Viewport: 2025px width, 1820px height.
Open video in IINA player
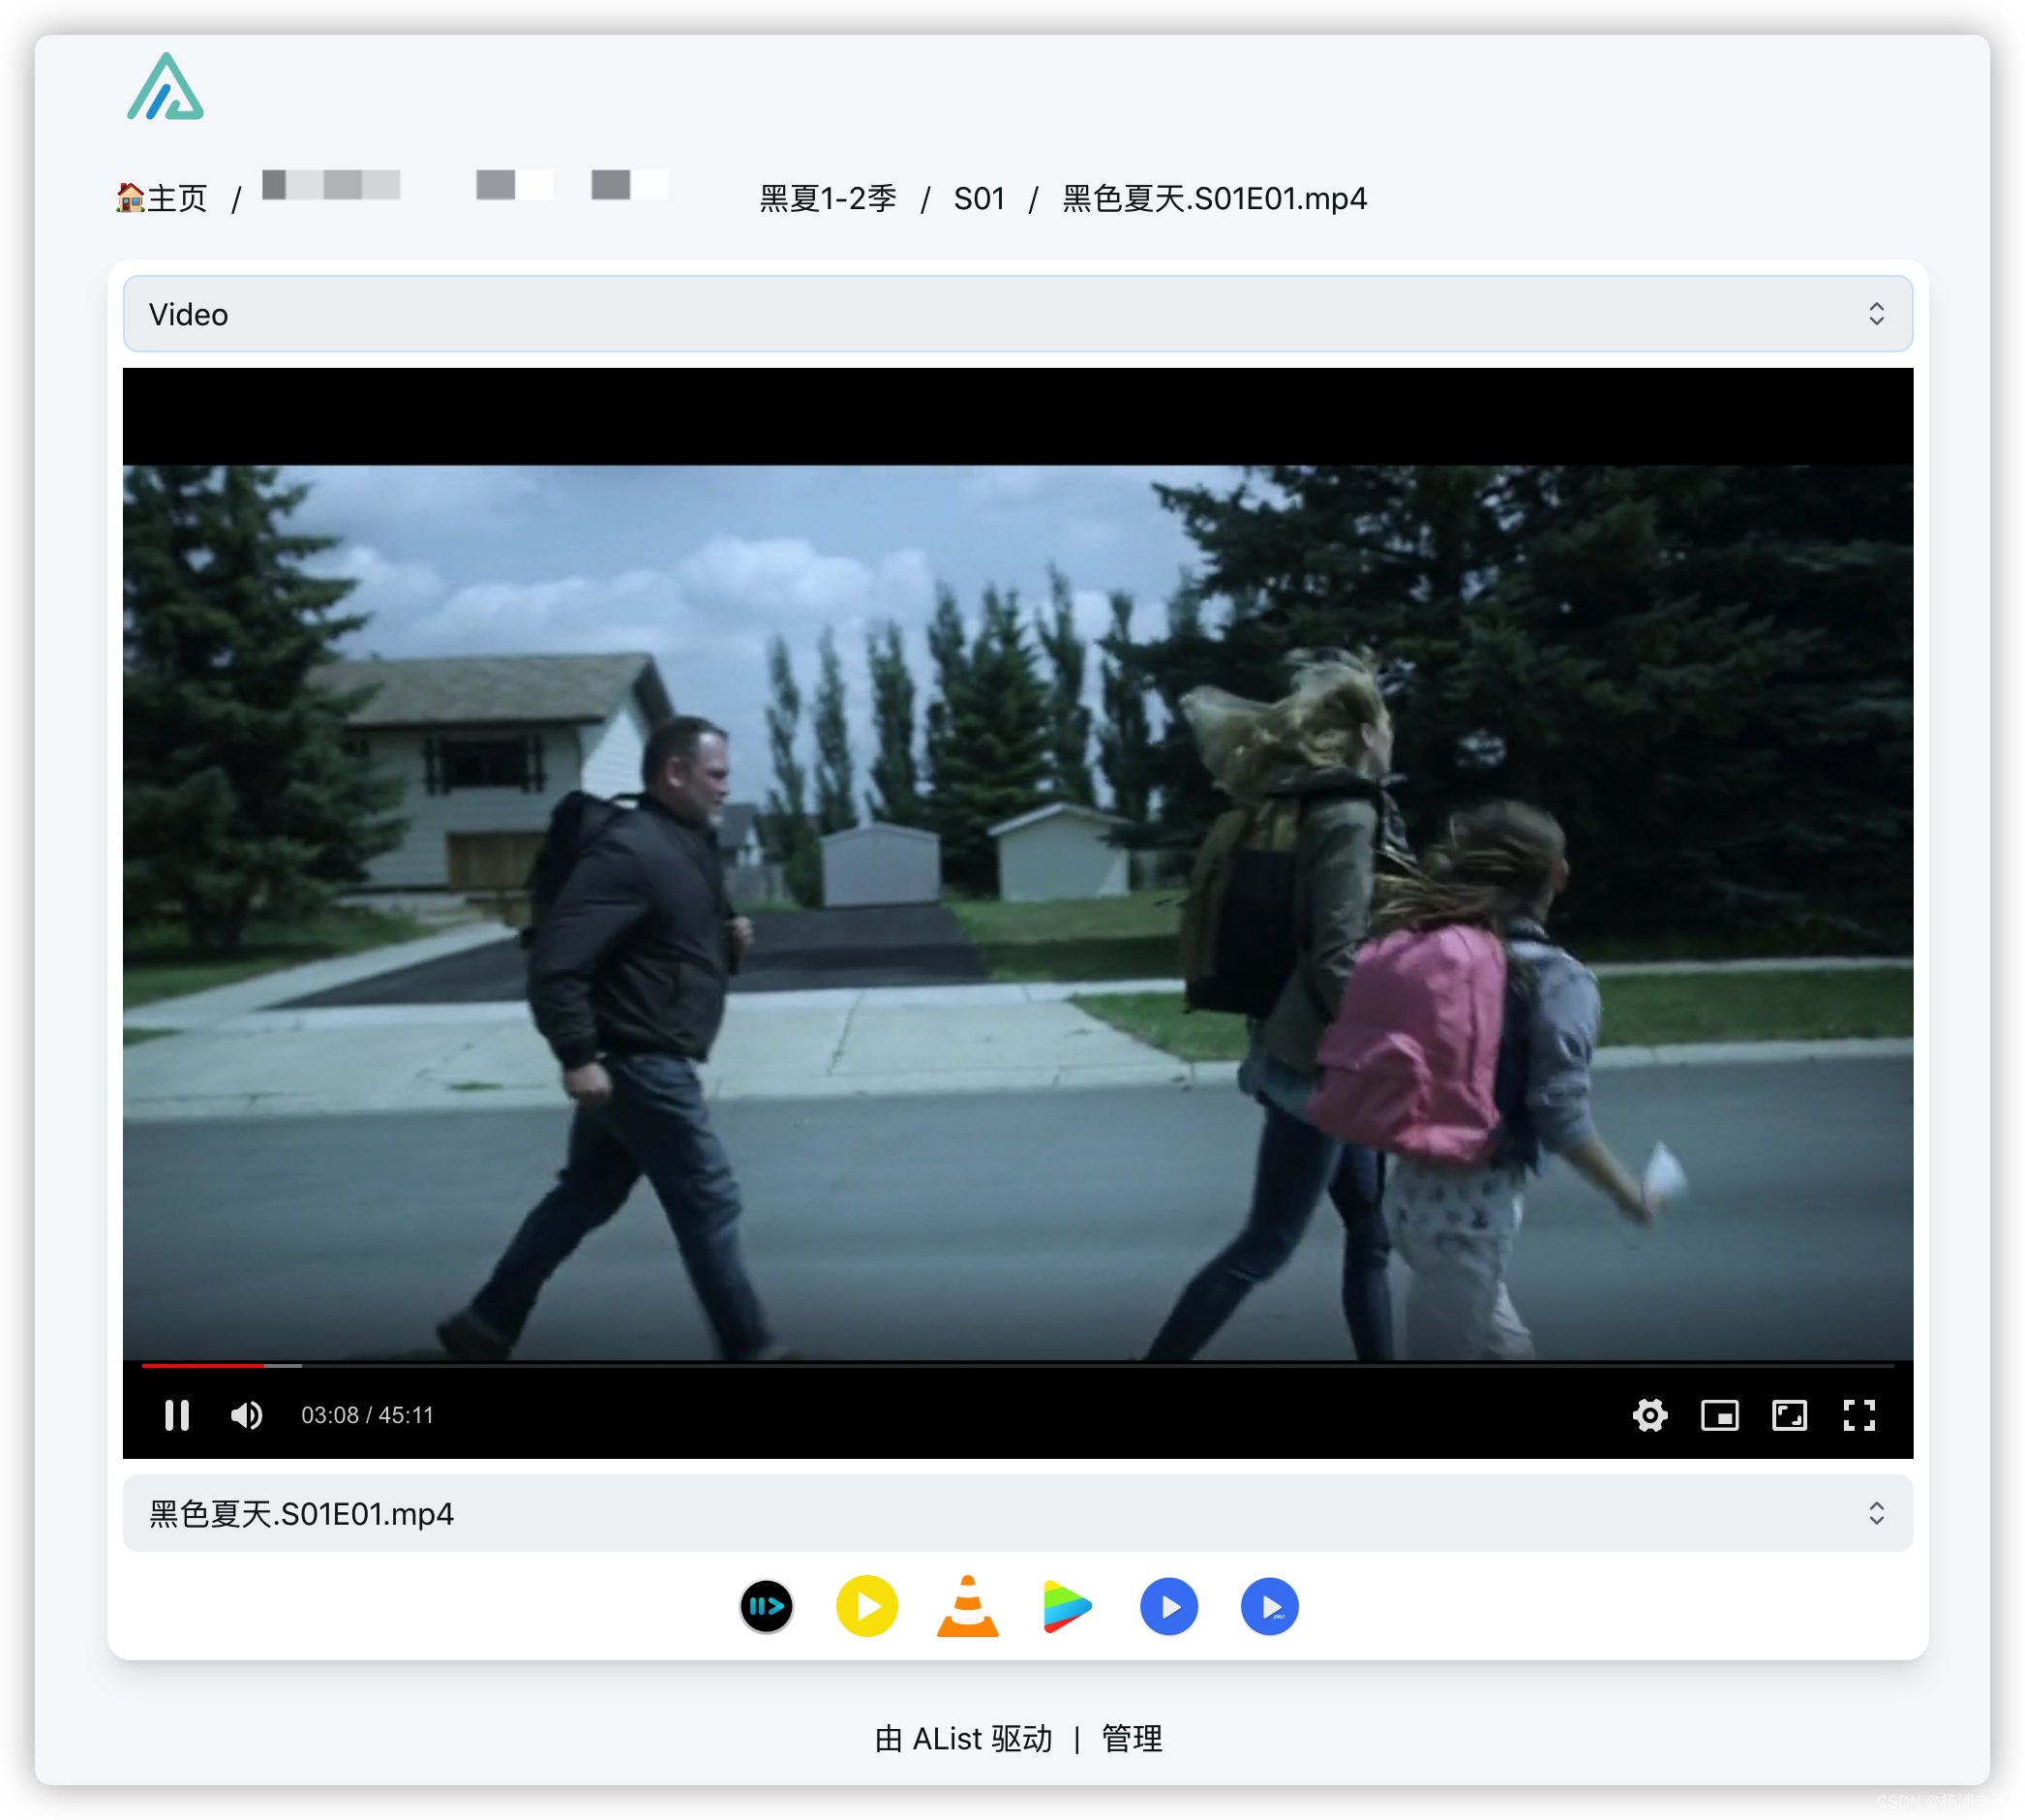coord(766,1606)
